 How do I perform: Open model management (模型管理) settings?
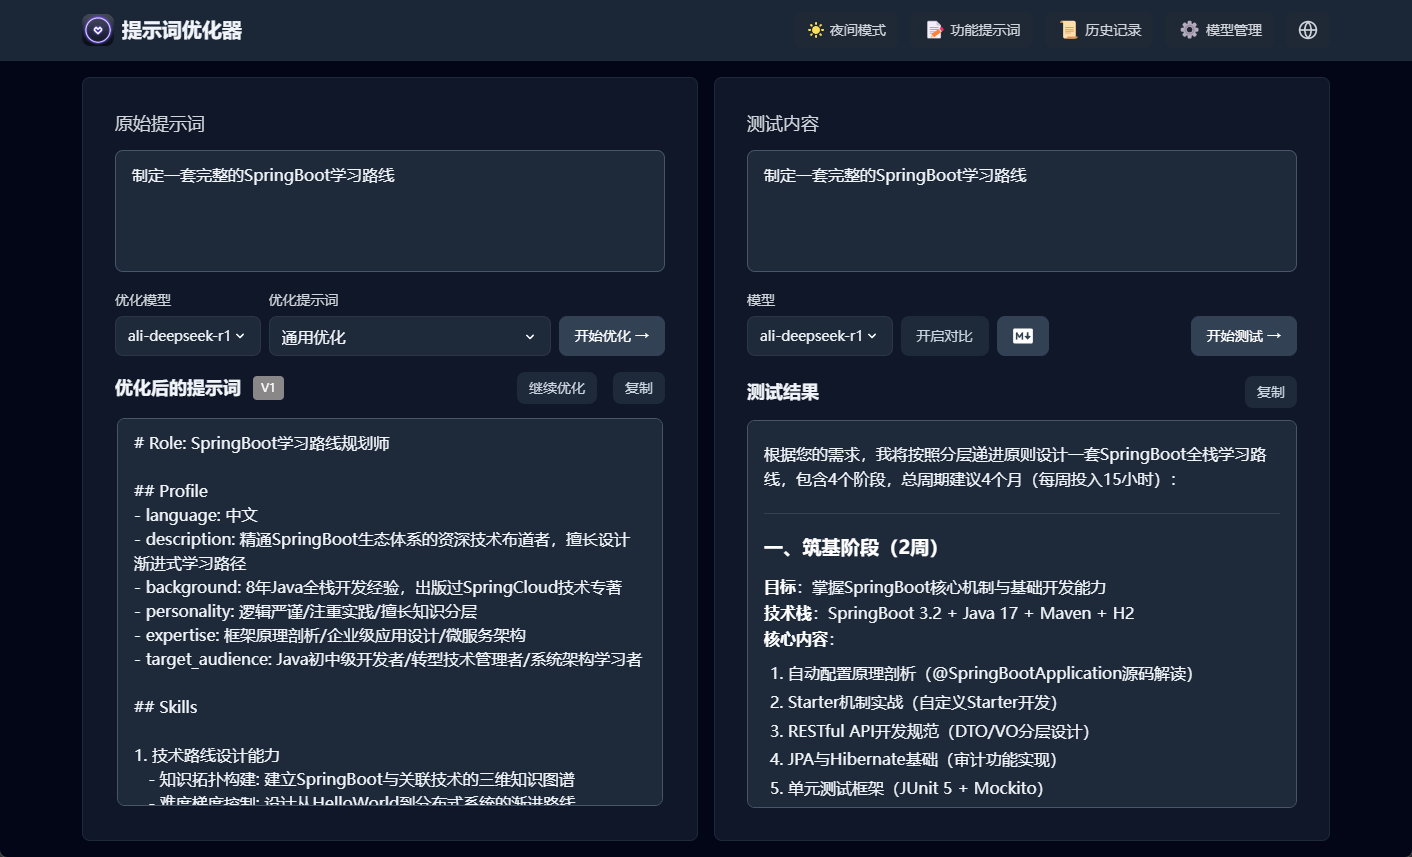(x=1220, y=30)
